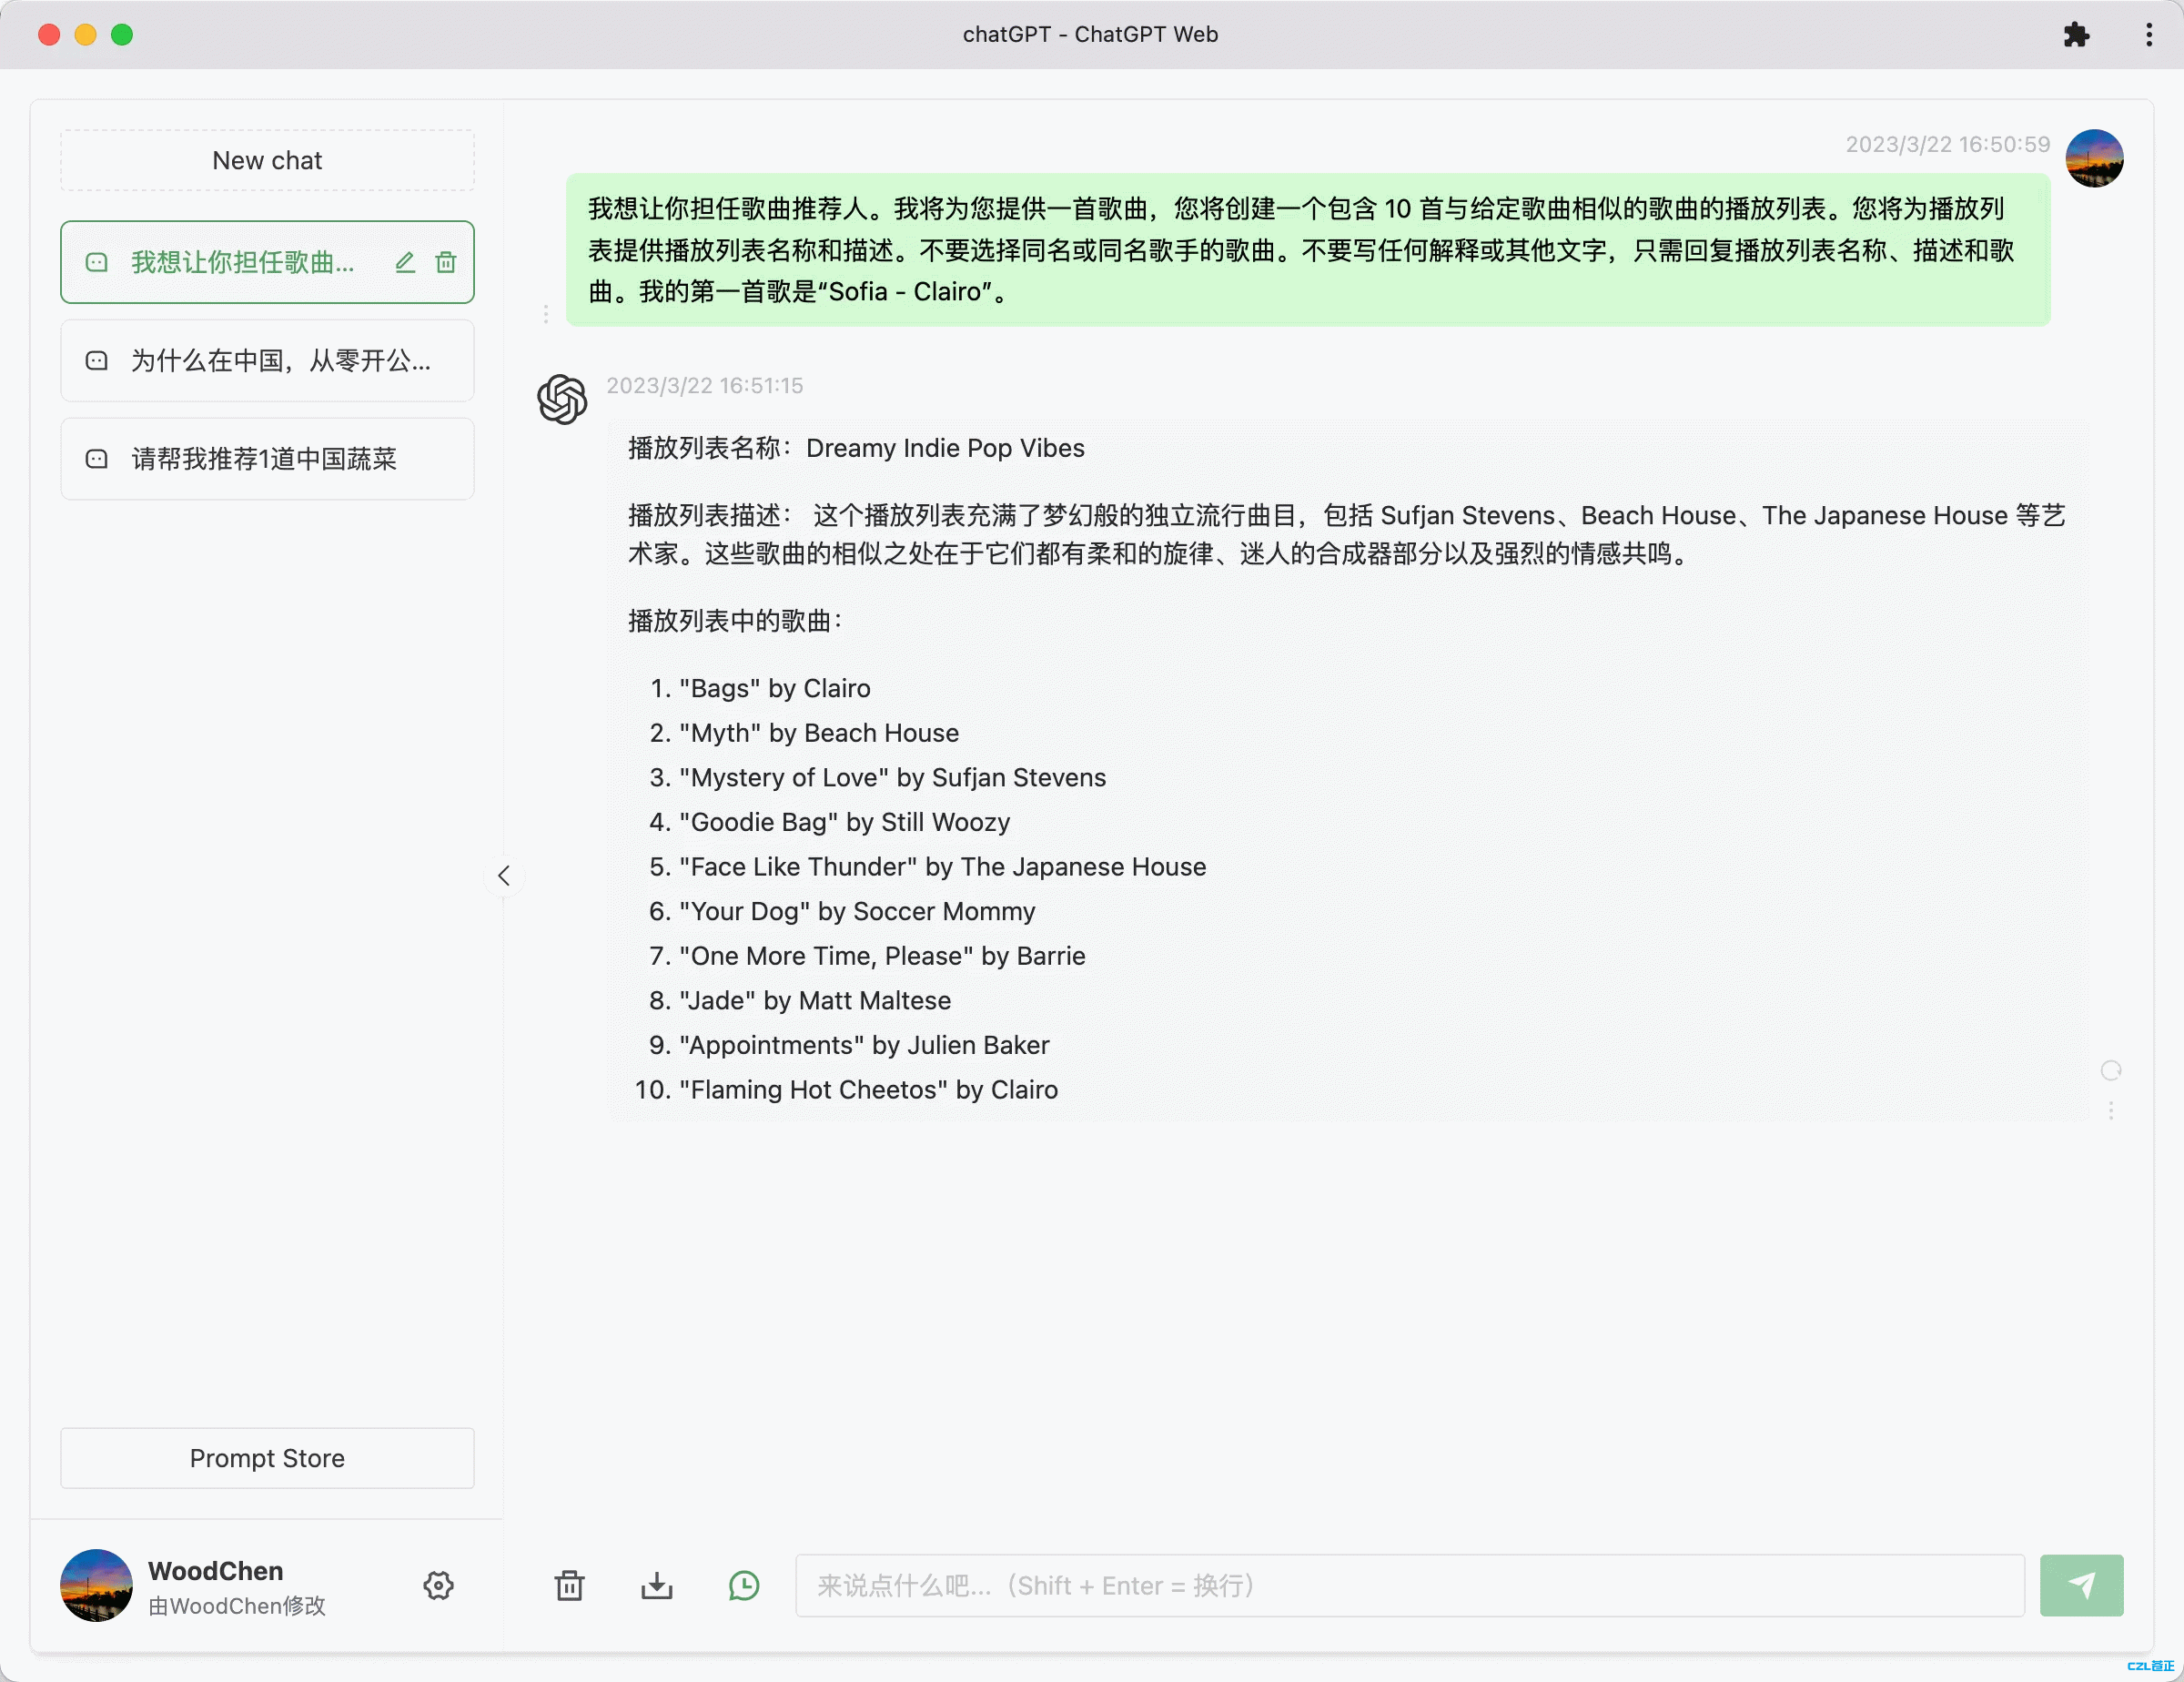This screenshot has height=1682, width=2184.
Task: Export conversation with download icon
Action: pos(657,1585)
